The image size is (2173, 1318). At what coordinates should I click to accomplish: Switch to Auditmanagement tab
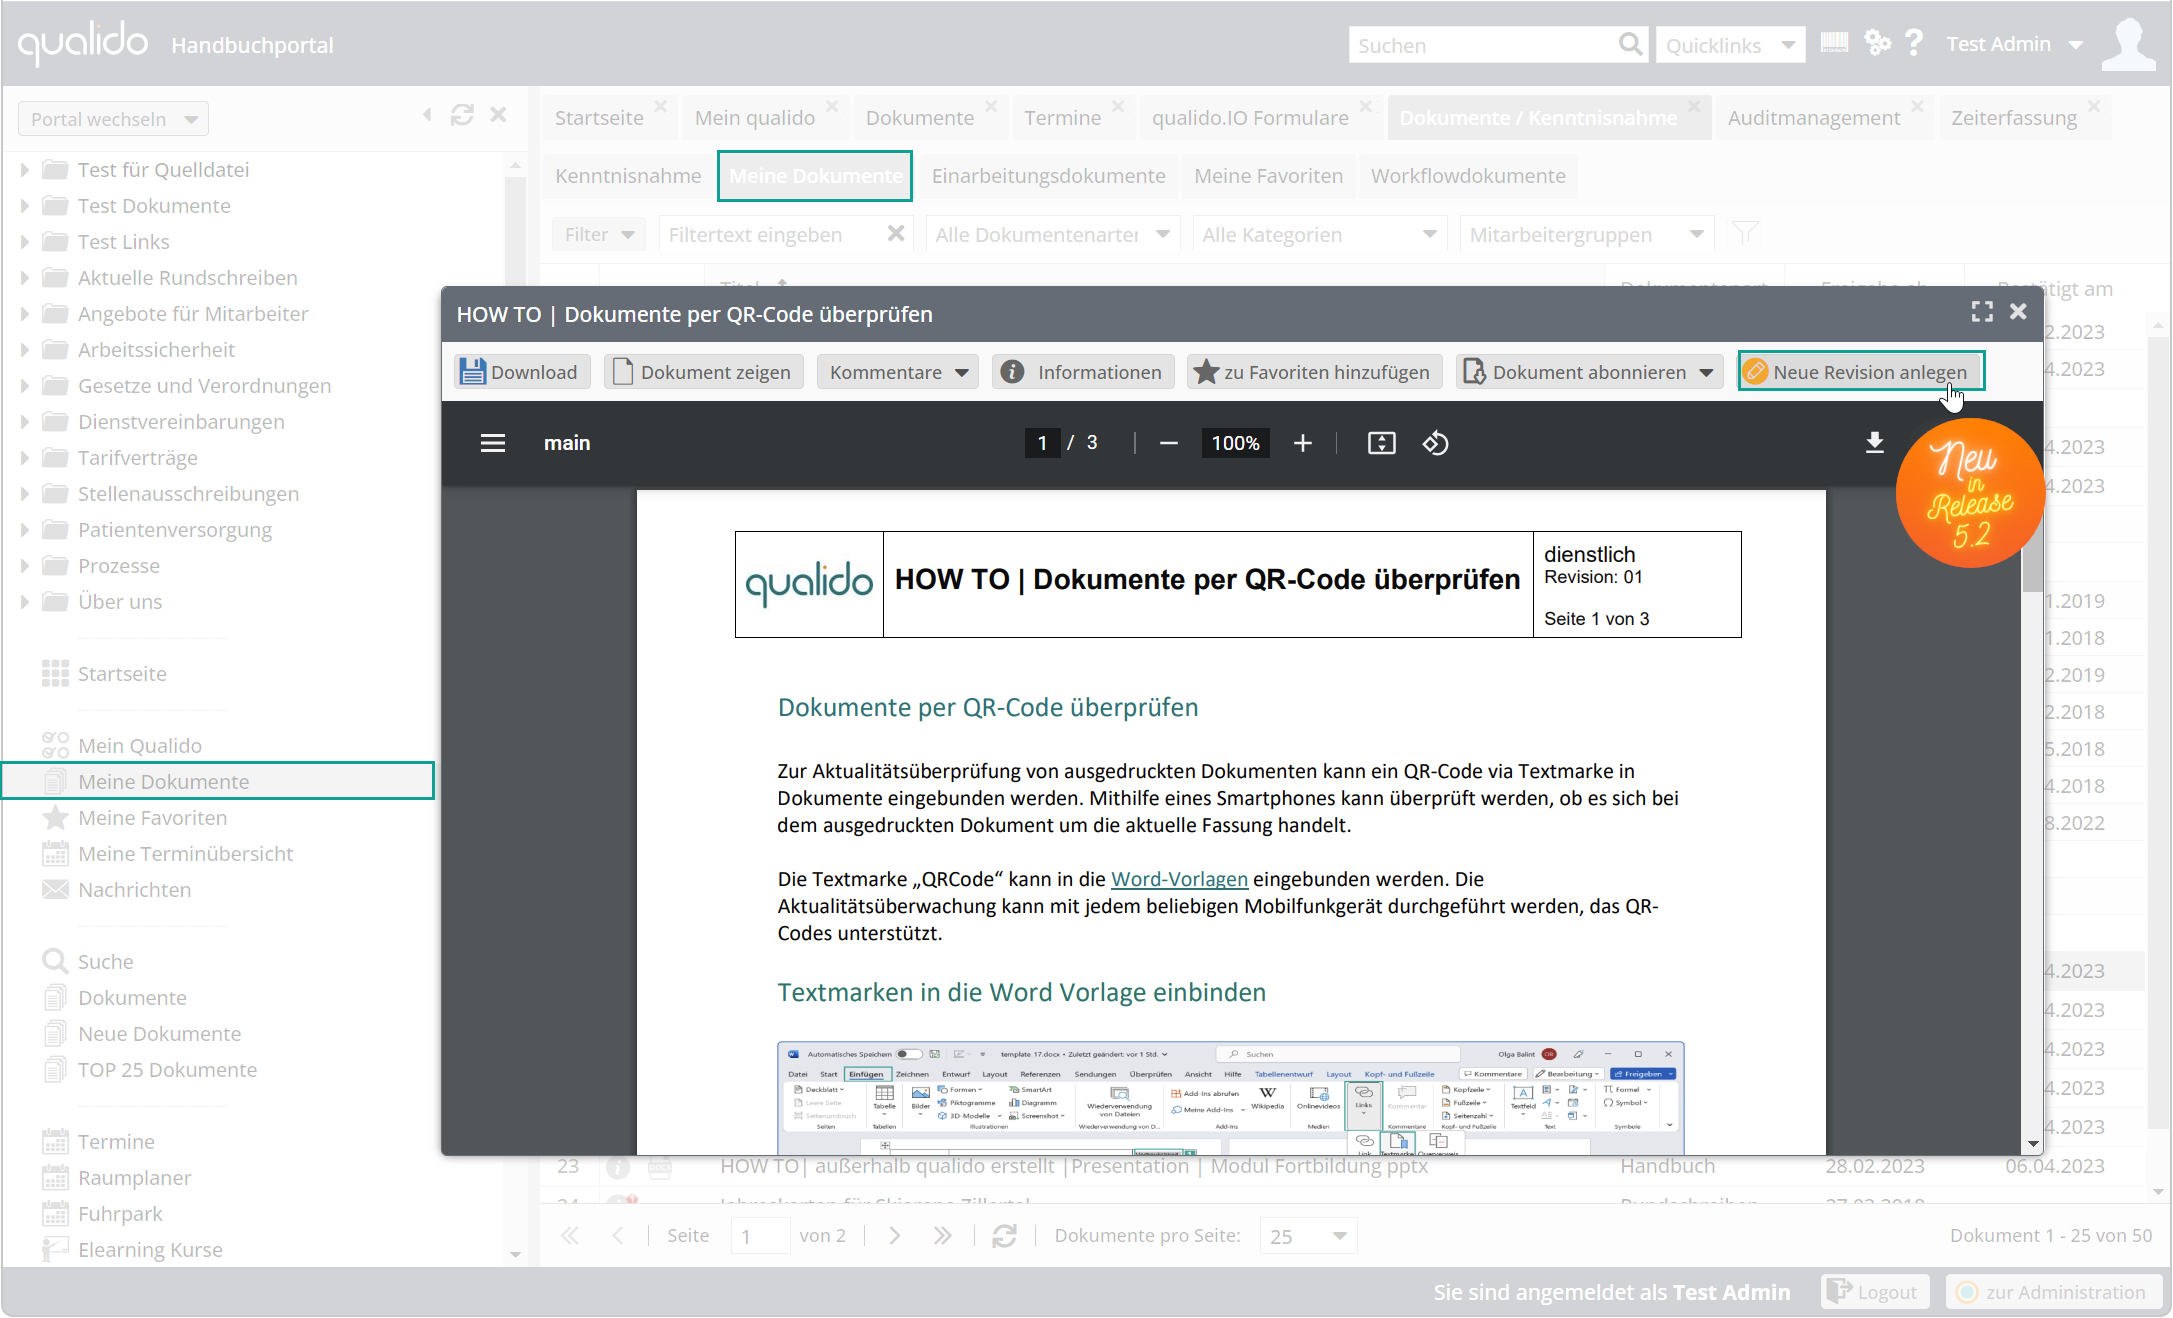(x=1814, y=118)
